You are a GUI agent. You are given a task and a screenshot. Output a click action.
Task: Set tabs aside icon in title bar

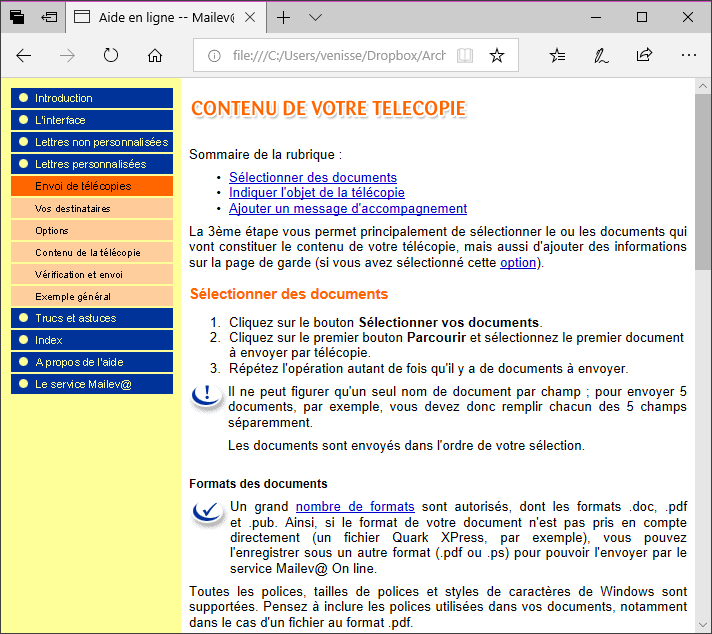(50, 18)
